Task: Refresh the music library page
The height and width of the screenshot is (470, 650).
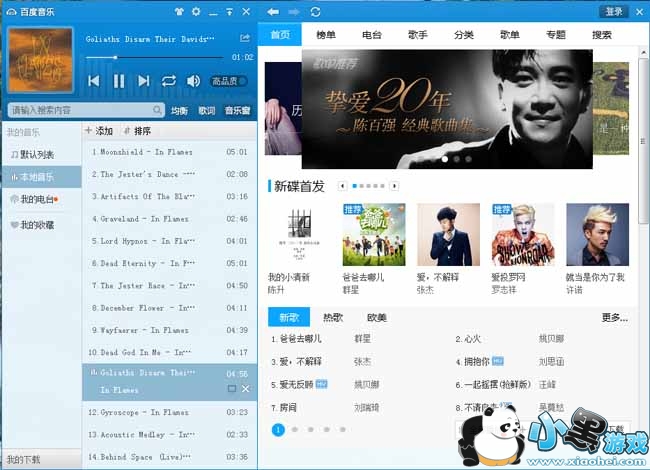Action: click(315, 12)
